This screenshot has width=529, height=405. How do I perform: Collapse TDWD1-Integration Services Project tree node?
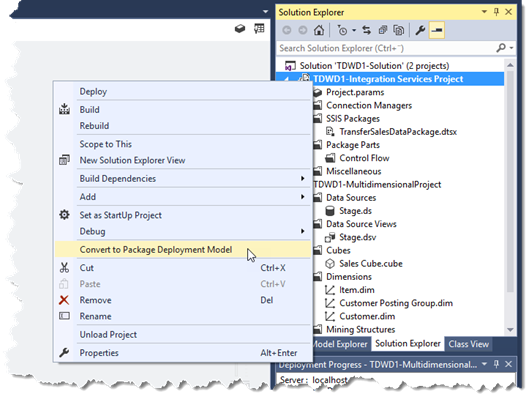point(286,80)
